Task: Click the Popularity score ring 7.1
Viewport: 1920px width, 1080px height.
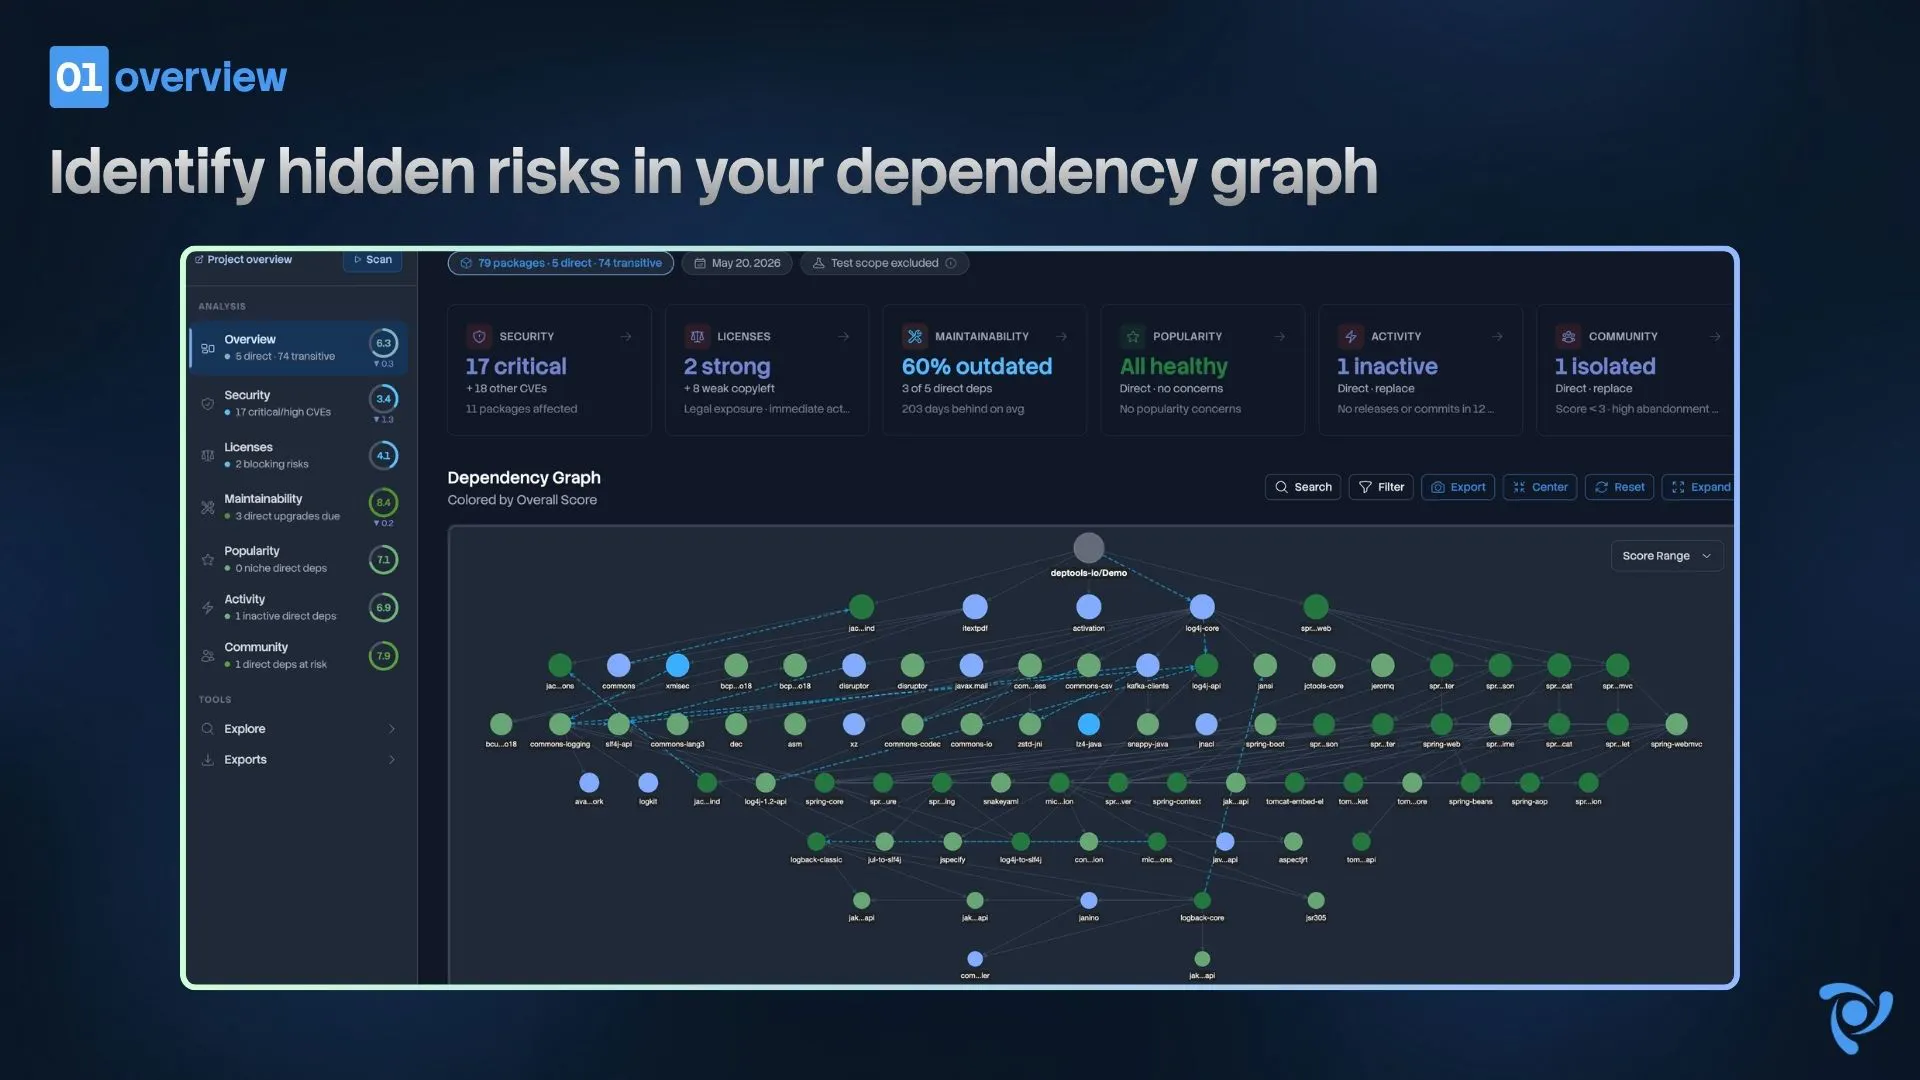Action: click(384, 560)
